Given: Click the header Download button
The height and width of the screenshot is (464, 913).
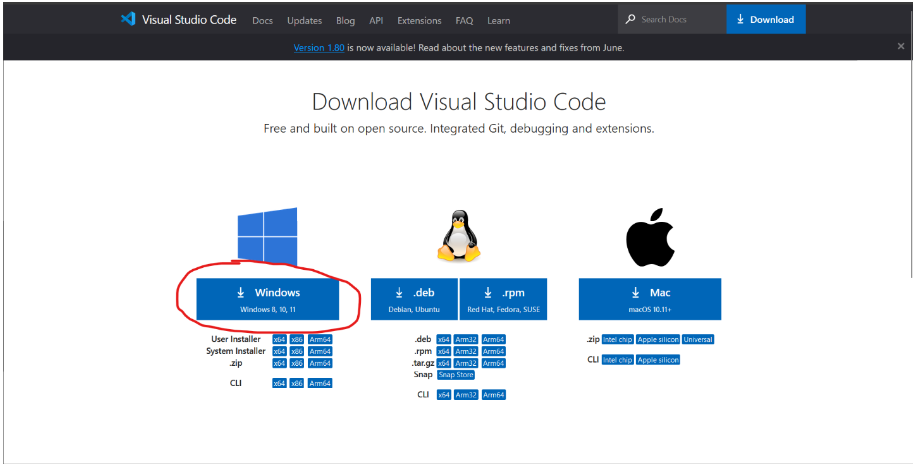Looking at the screenshot, I should [x=766, y=19].
